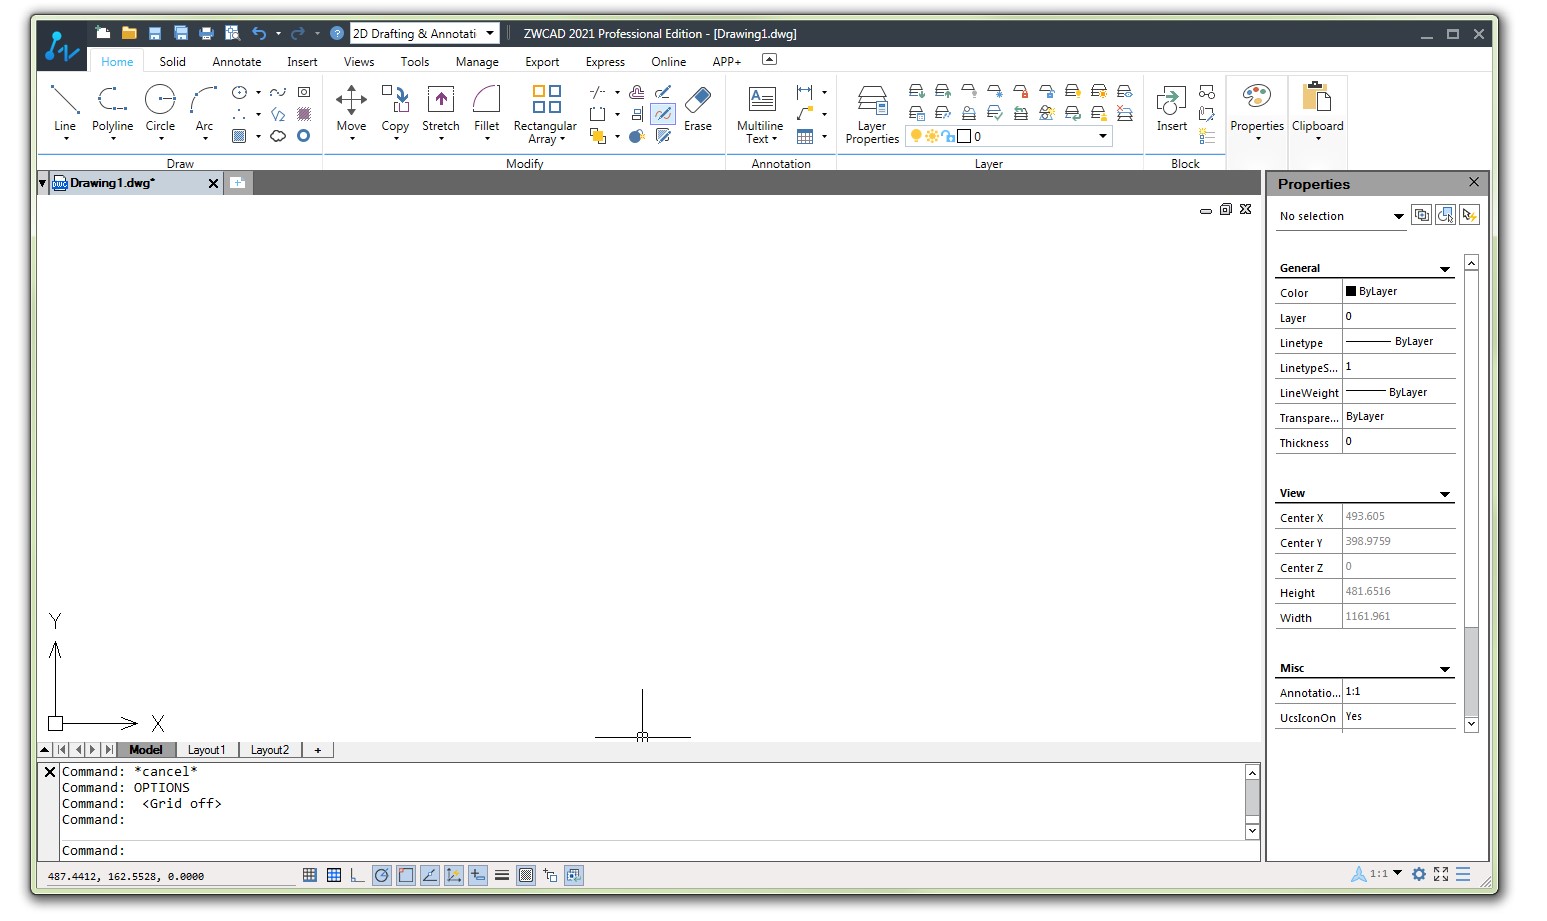Click the Erase tool
The image size is (1547, 921).
[698, 108]
